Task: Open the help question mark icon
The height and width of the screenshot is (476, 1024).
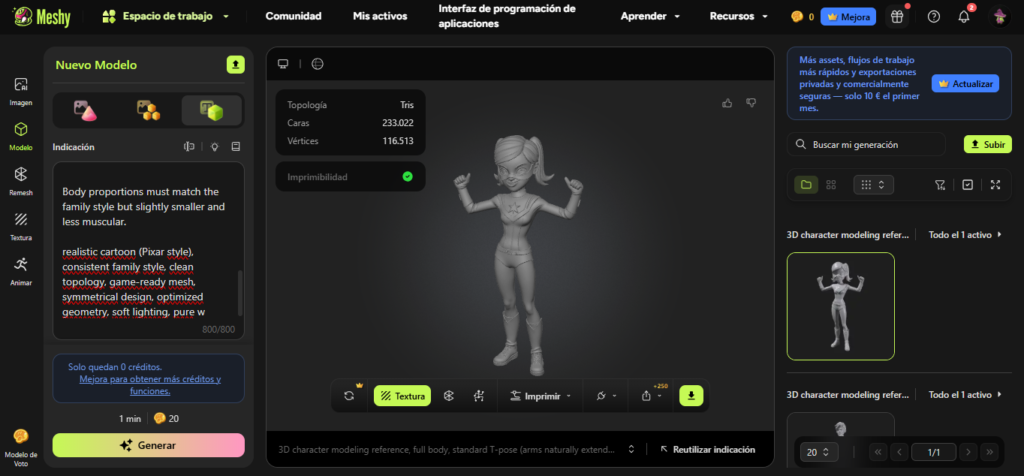Action: (934, 17)
